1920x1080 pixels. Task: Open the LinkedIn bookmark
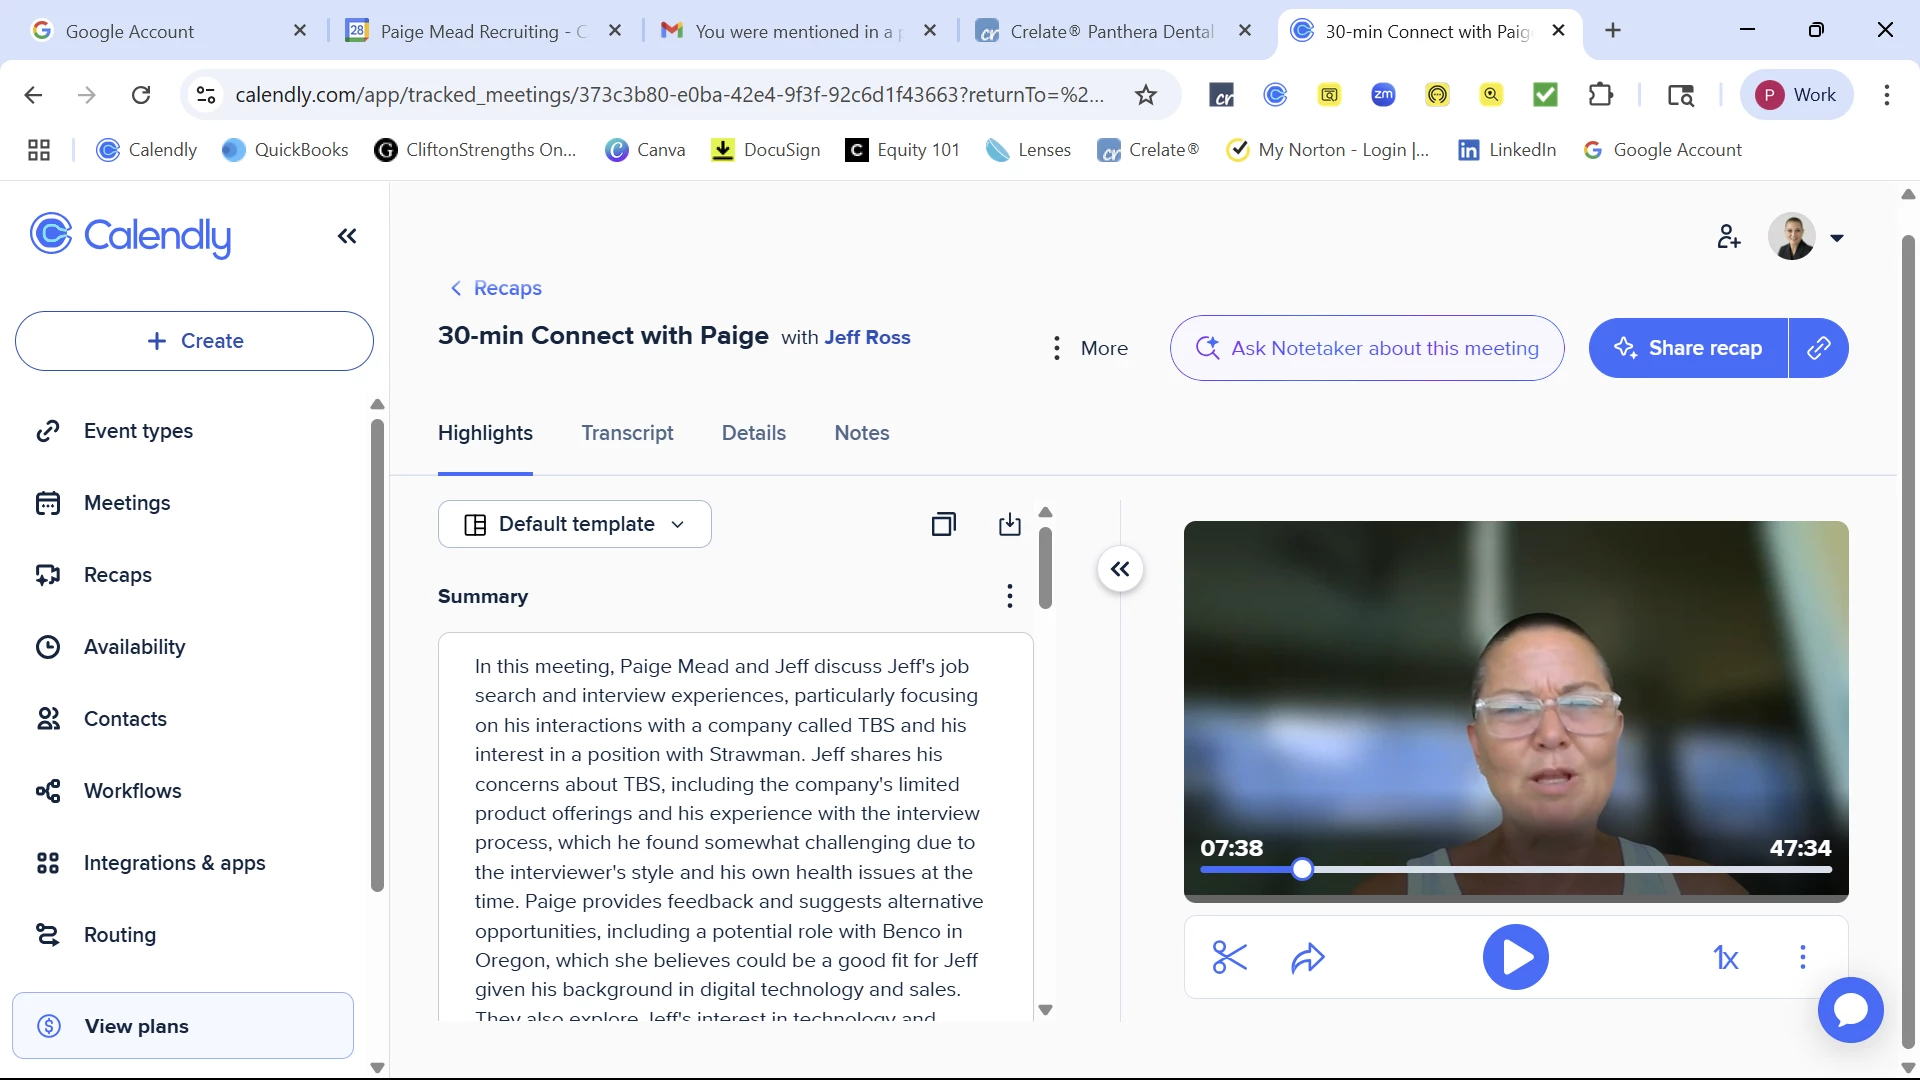click(1507, 150)
